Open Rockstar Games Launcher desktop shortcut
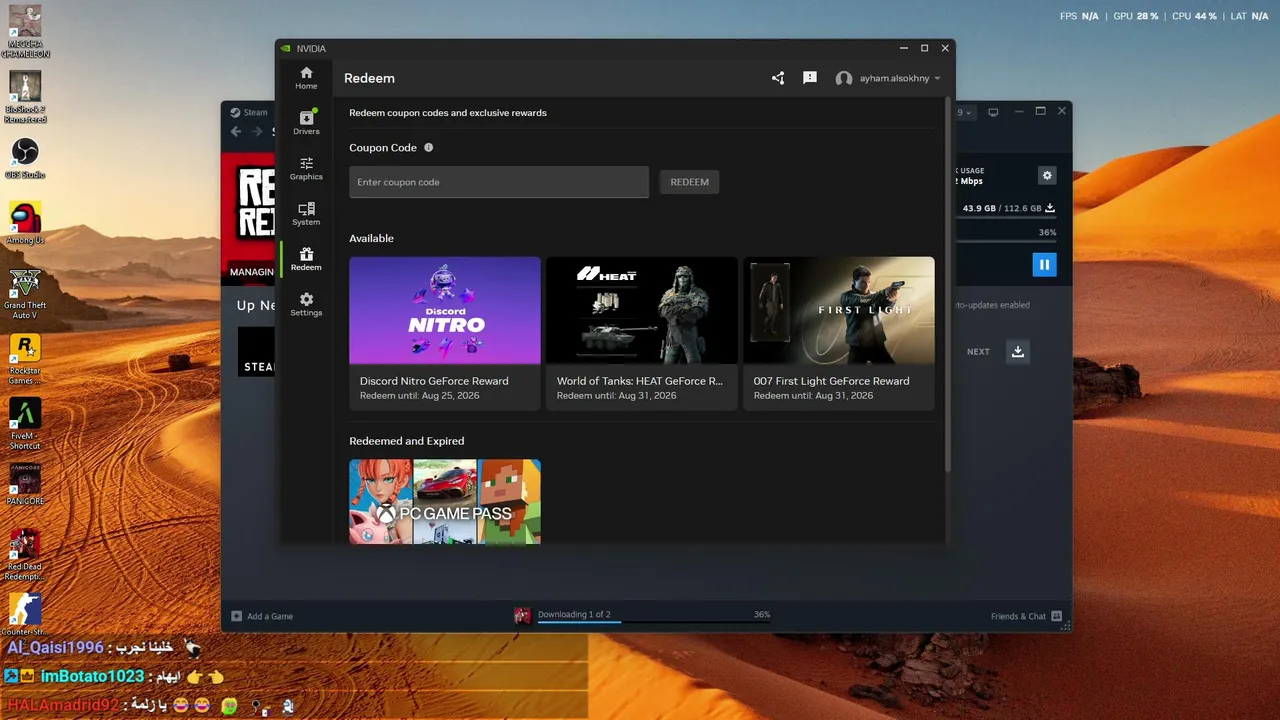 25,360
